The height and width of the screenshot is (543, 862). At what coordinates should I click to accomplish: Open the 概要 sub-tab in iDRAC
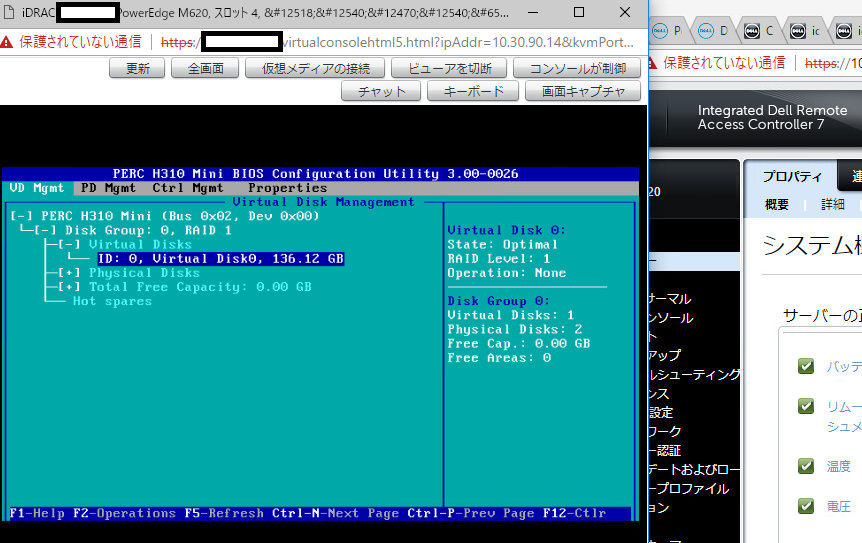pos(776,205)
